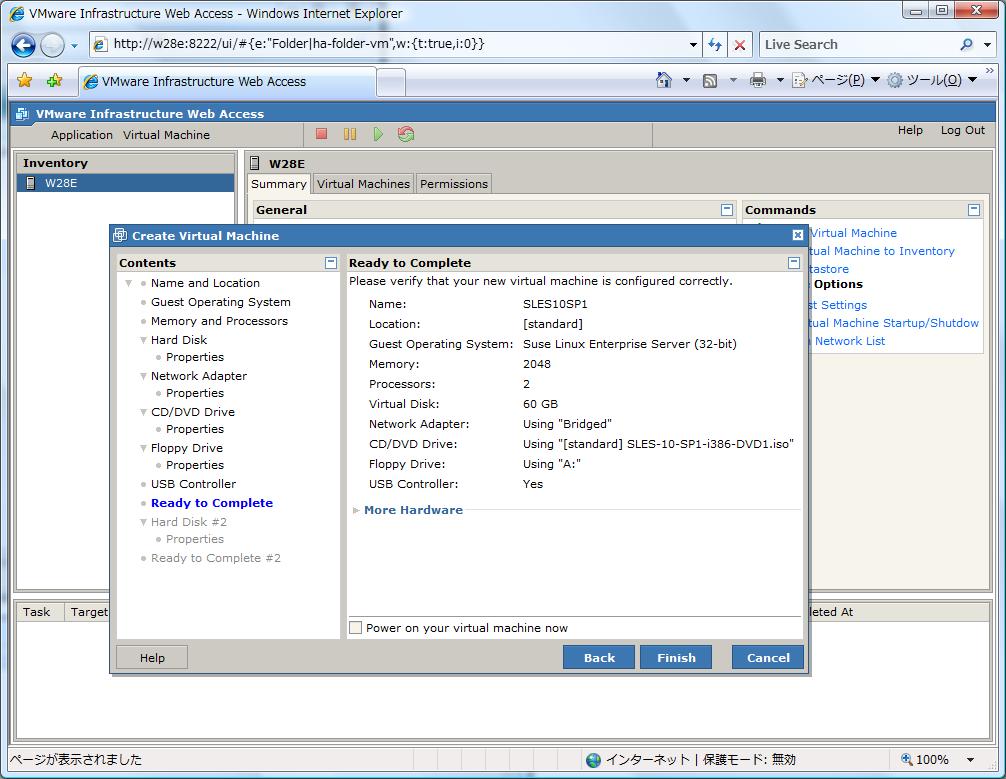Collapse the Floppy Drive tree node
This screenshot has height=779, width=1006.
click(144, 448)
